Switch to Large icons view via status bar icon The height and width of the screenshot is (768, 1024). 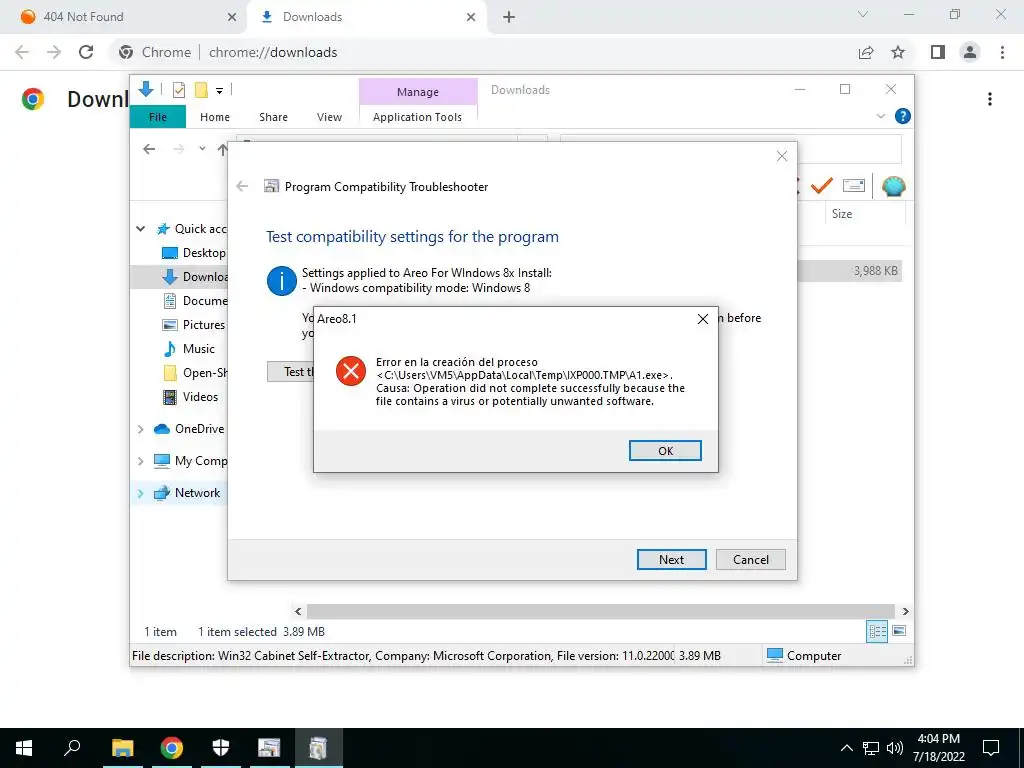899,631
